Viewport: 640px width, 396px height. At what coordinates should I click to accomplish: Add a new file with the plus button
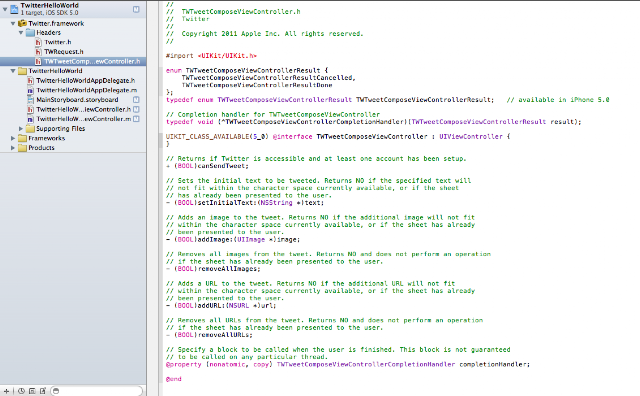6,391
